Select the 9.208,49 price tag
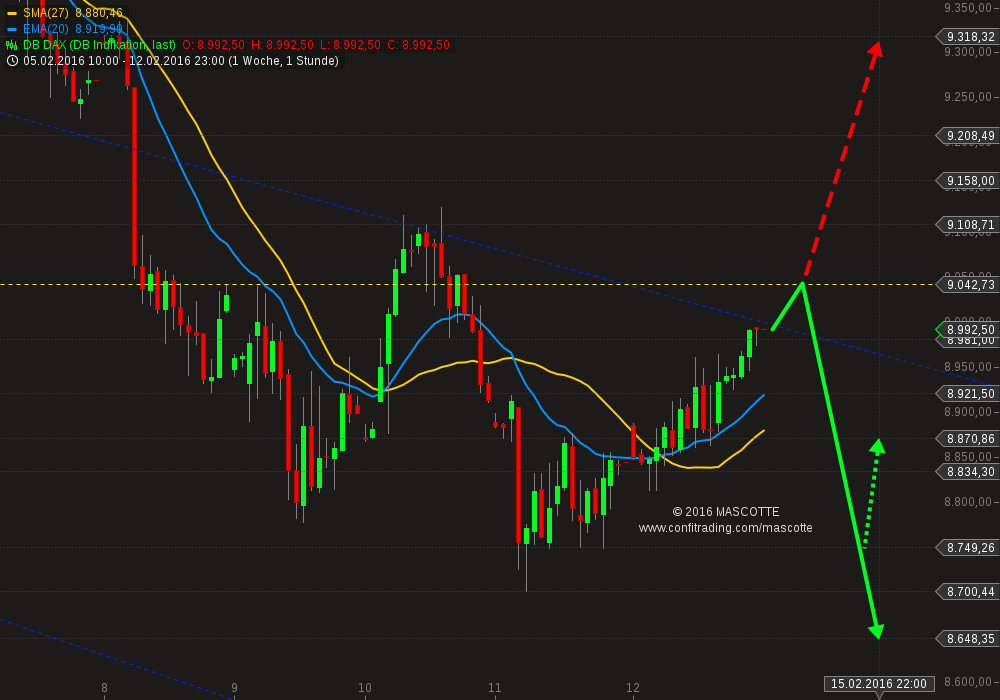The image size is (1000, 700). coord(966,135)
